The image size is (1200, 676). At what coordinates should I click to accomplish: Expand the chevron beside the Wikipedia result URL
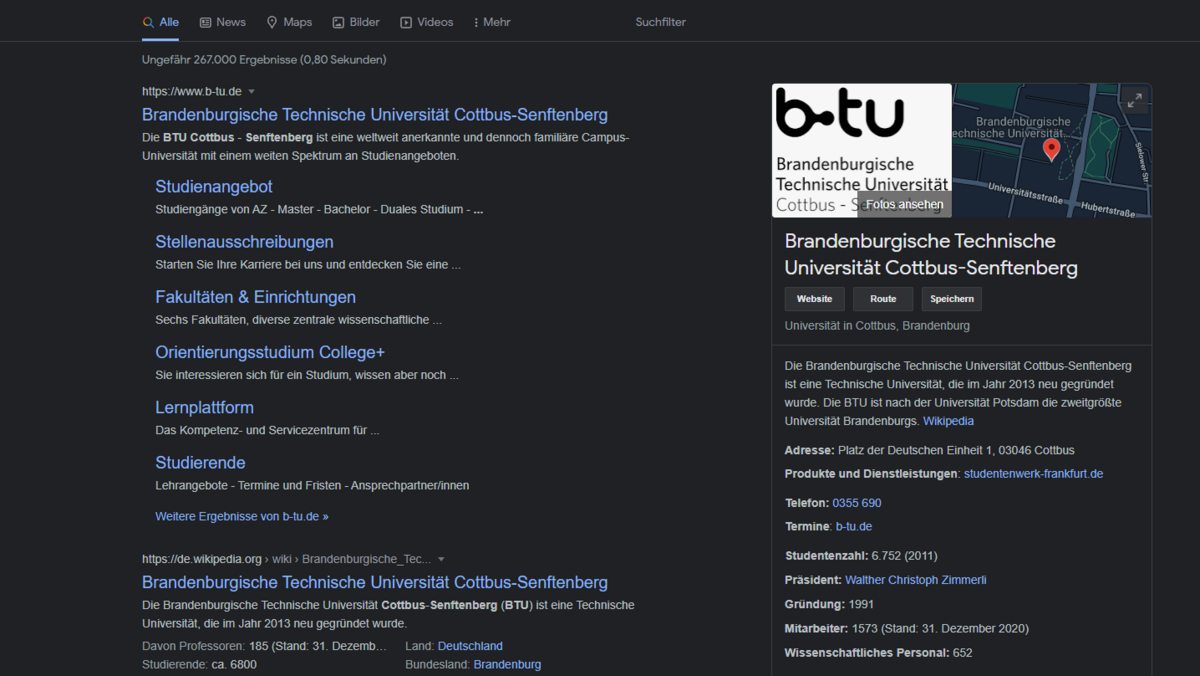[x=441, y=559]
